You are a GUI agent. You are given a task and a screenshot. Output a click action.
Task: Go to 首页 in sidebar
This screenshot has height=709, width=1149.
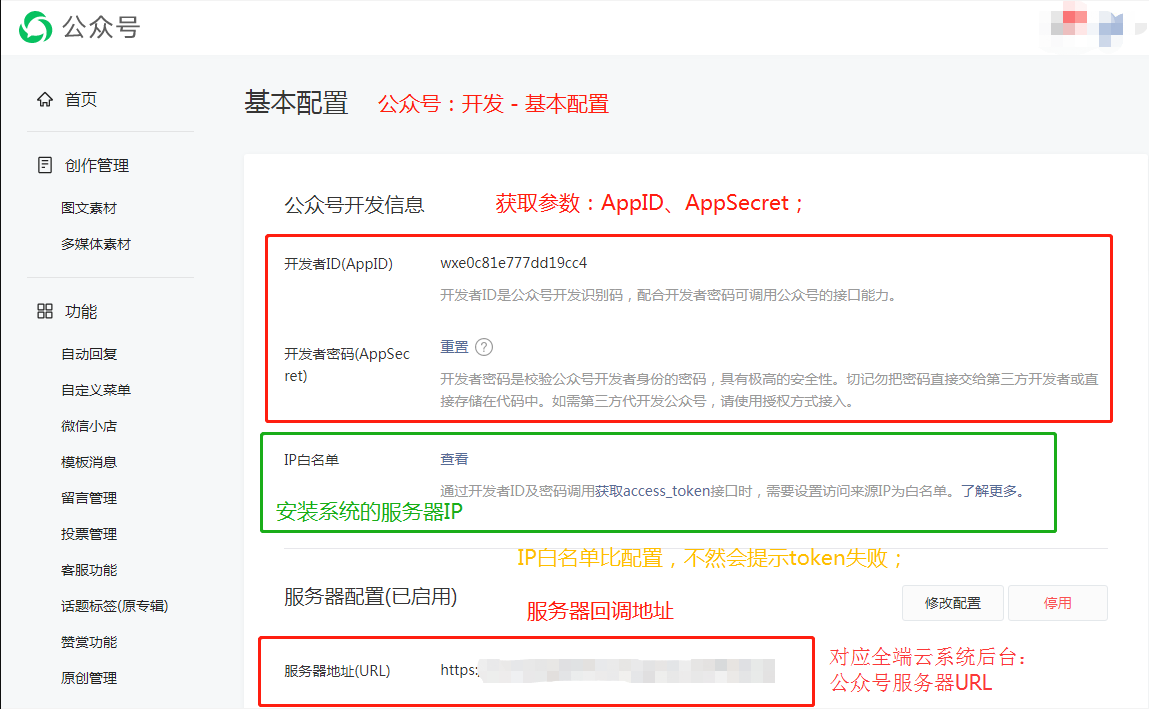coord(81,100)
